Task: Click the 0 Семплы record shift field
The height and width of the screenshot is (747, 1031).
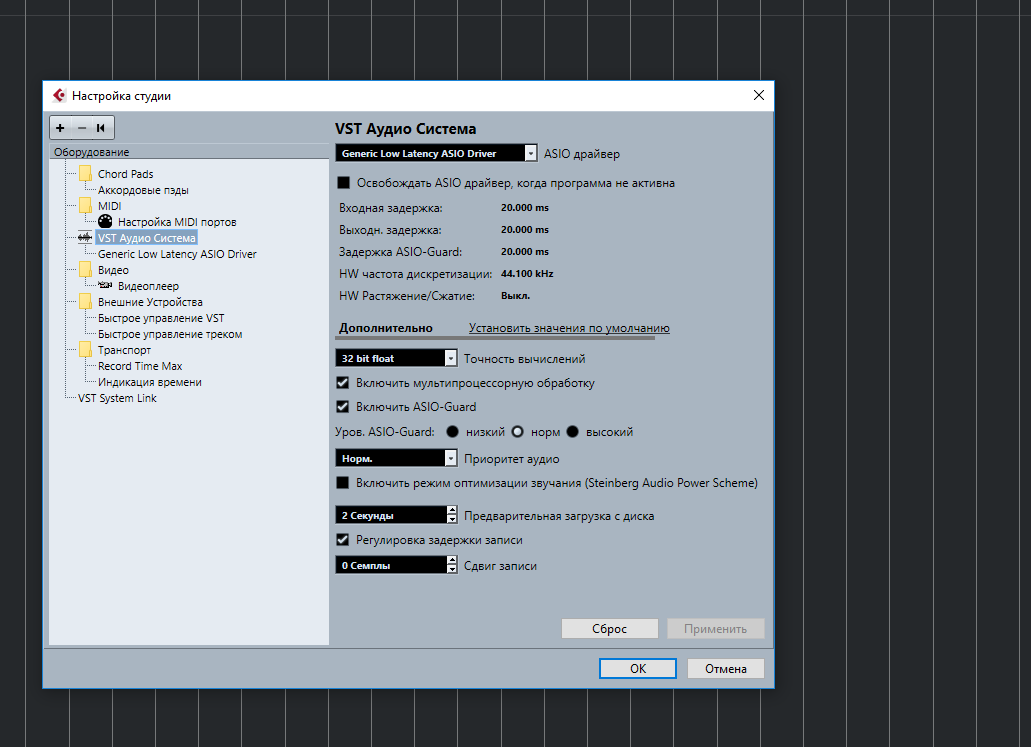Action: pyautogui.click(x=391, y=566)
